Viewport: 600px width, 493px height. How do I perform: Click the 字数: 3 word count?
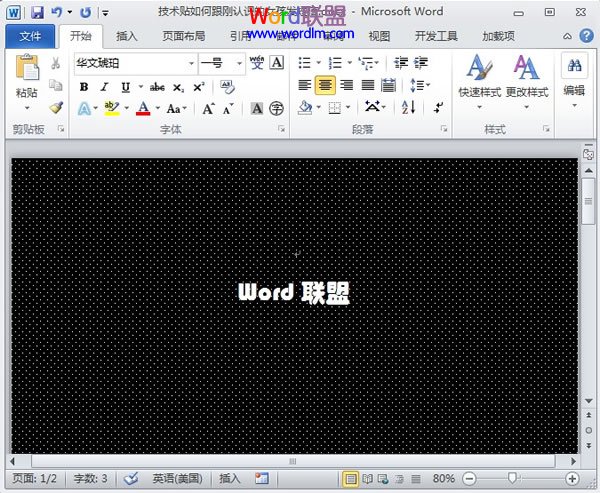pyautogui.click(x=90, y=478)
